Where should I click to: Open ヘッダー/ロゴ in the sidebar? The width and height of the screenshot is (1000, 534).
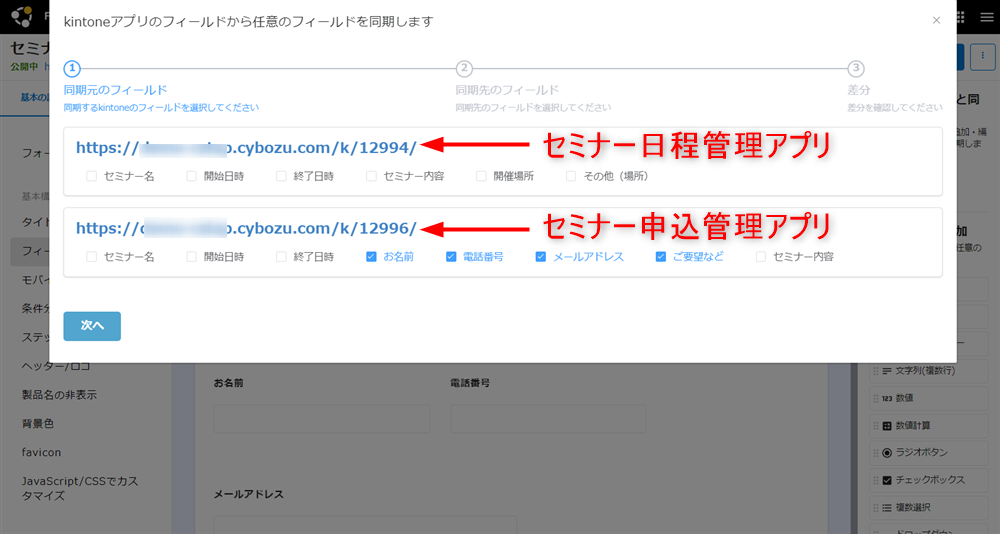click(x=56, y=366)
